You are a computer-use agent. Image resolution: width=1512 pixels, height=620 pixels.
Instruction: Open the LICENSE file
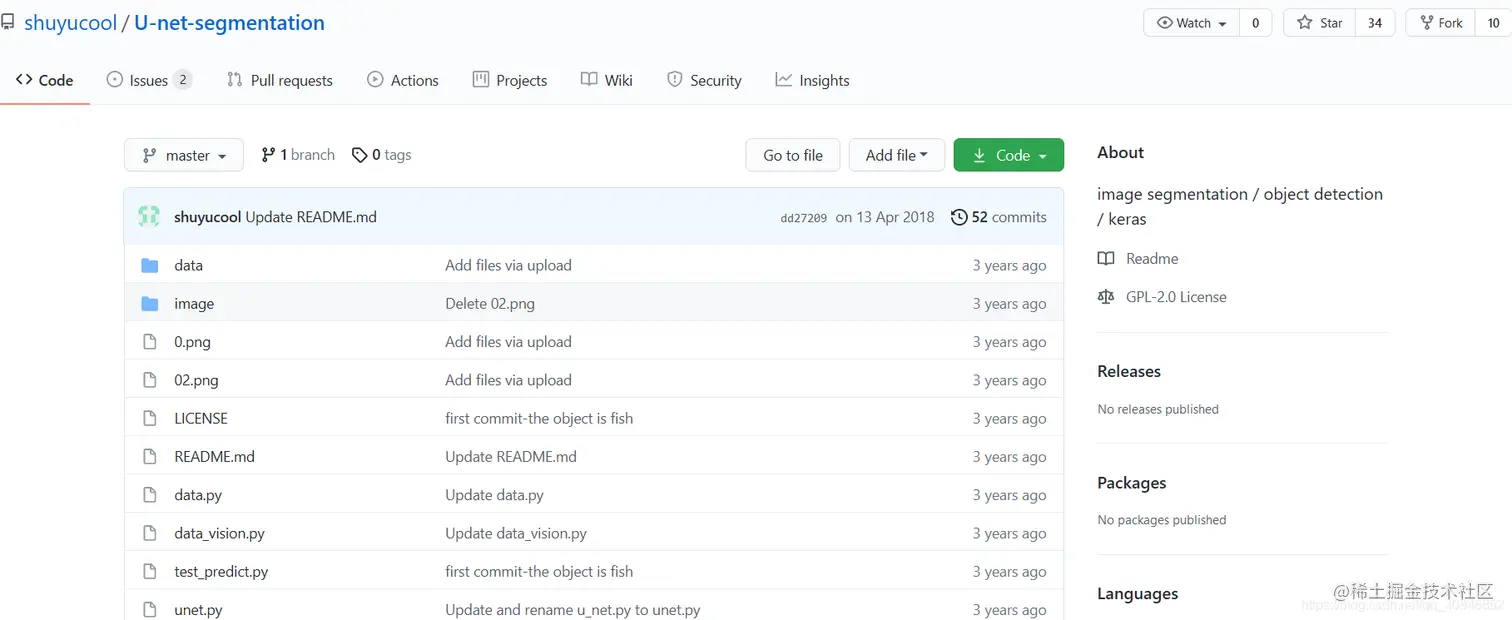tap(201, 418)
